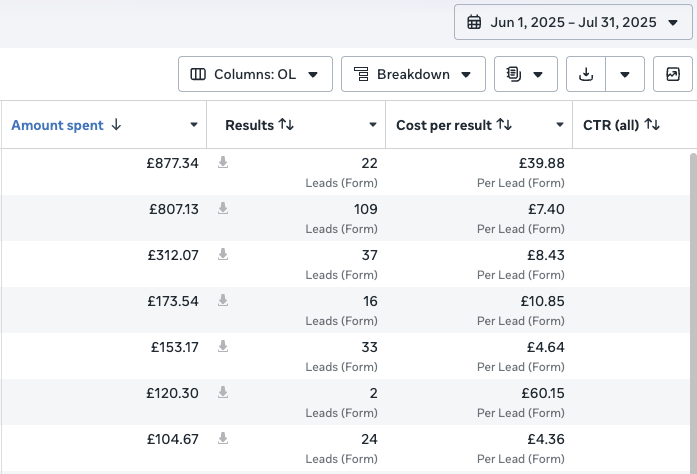Image resolution: width=697 pixels, height=474 pixels.
Task: Download leads icon in the 37 results row
Action: pos(223,254)
